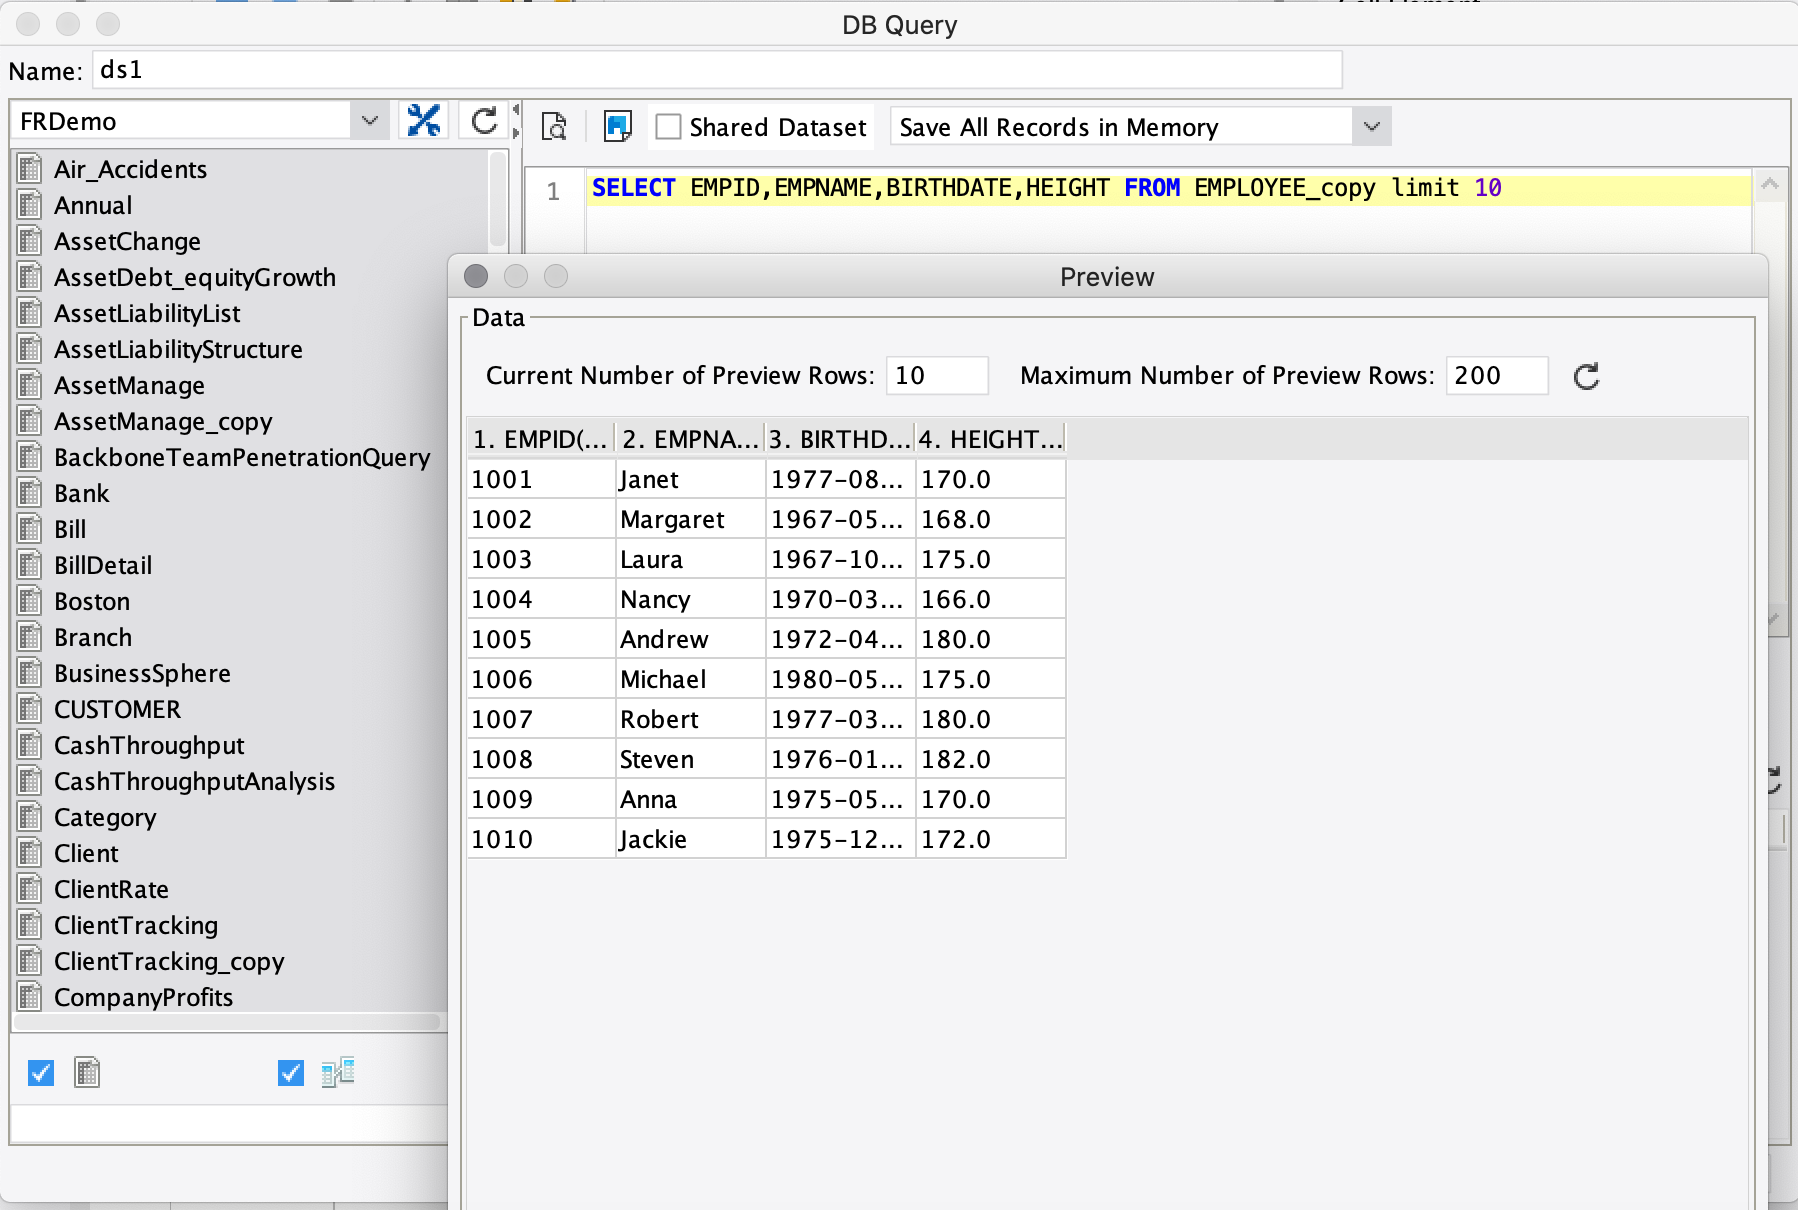This screenshot has width=1798, height=1210.
Task: Click the table filter icon at bottom left
Action: (87, 1071)
